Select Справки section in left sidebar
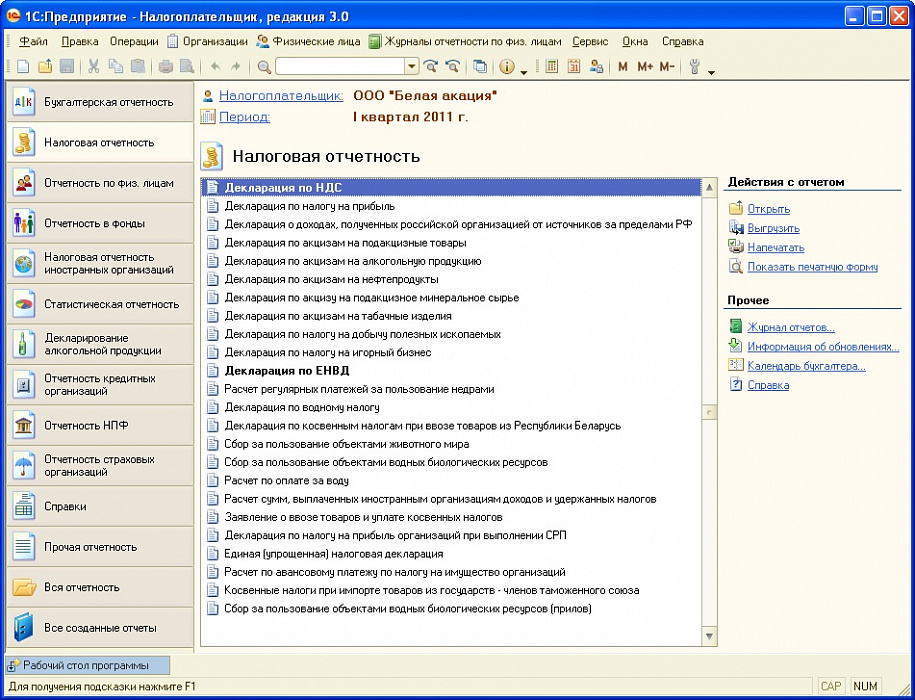Image resolution: width=915 pixels, height=700 pixels. (x=100, y=506)
